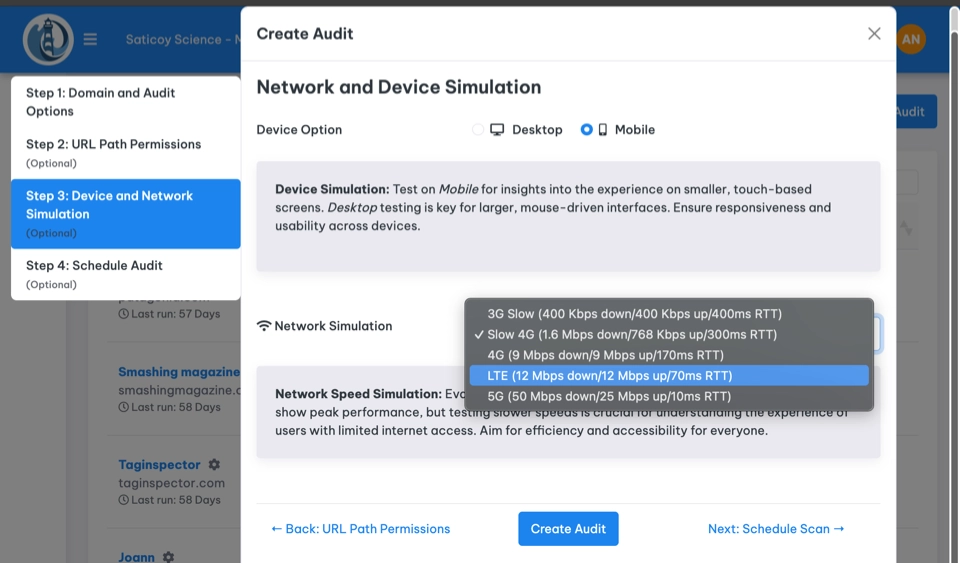Select the LTE 12 Mbps option

(609, 376)
